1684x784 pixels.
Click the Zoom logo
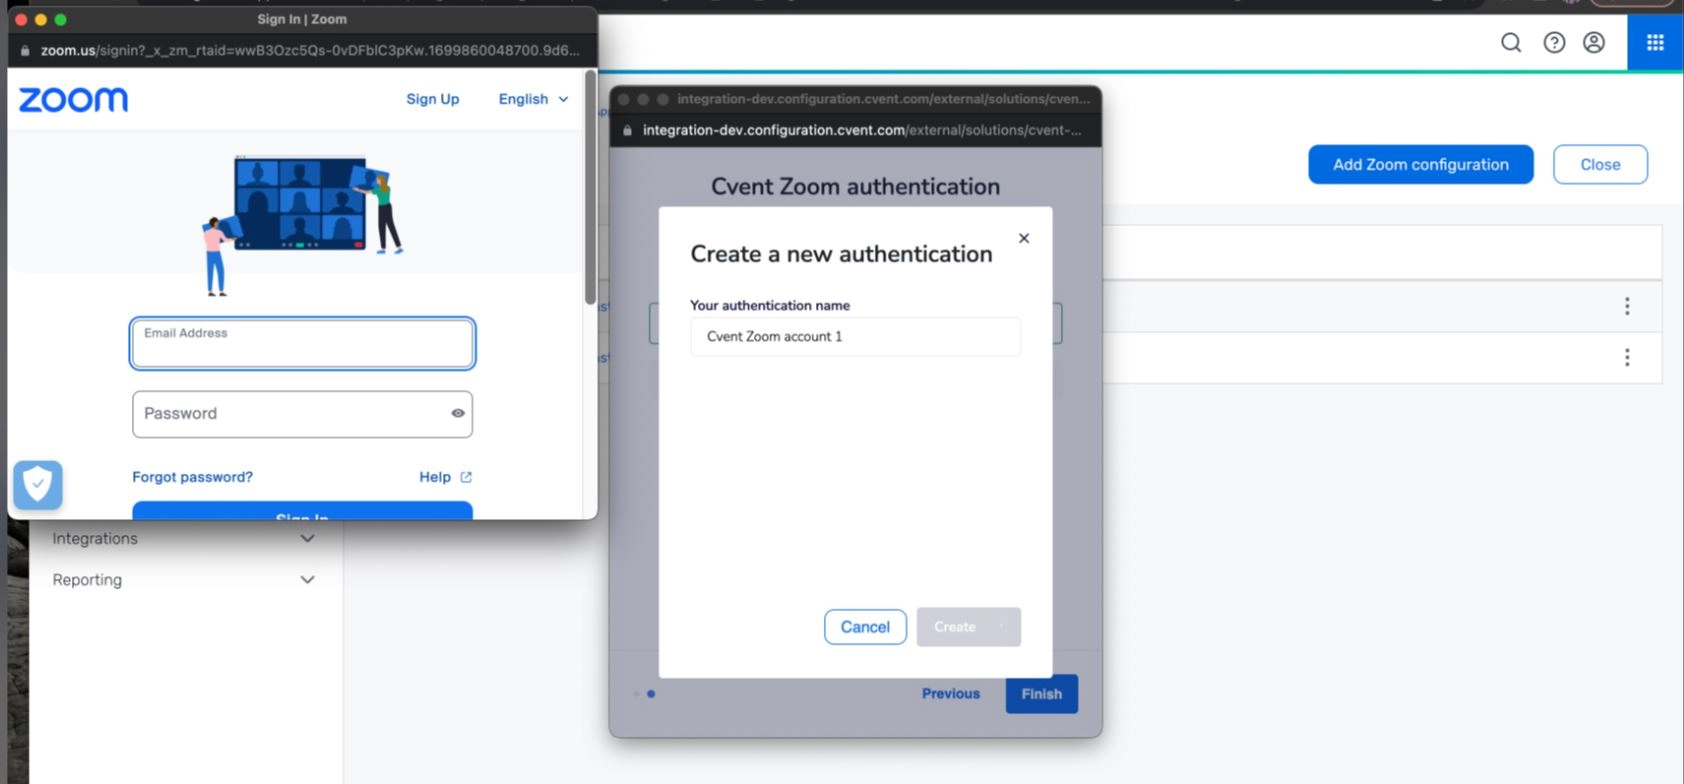[x=73, y=99]
